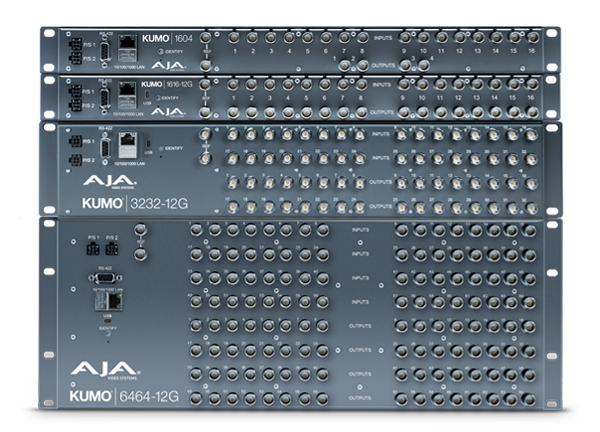
Task: Pick the P/S 1 power connector on KUMO 6464-12G
Action: pos(93,249)
